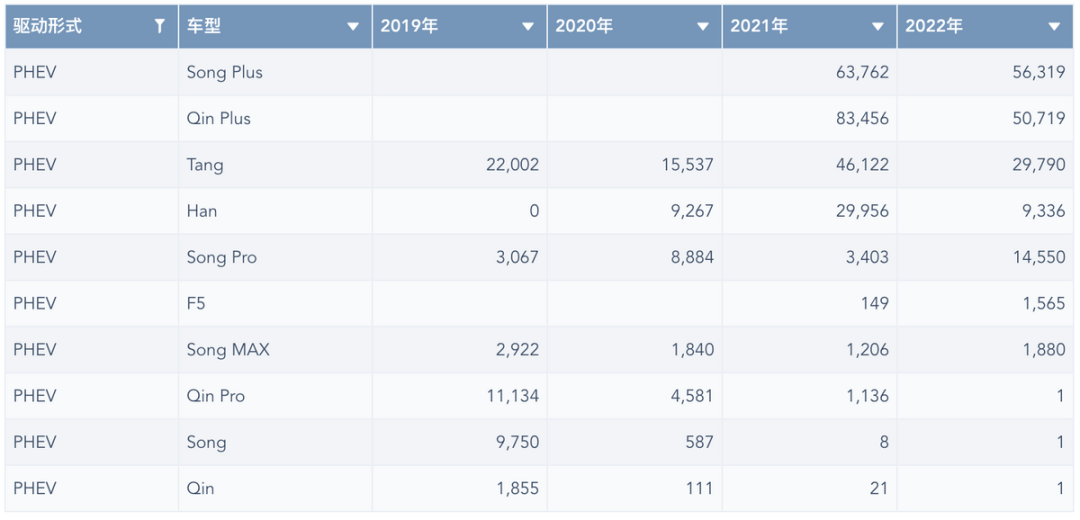Click the value 149 for F5
Image resolution: width=1080 pixels, height=520 pixels.
(x=874, y=303)
